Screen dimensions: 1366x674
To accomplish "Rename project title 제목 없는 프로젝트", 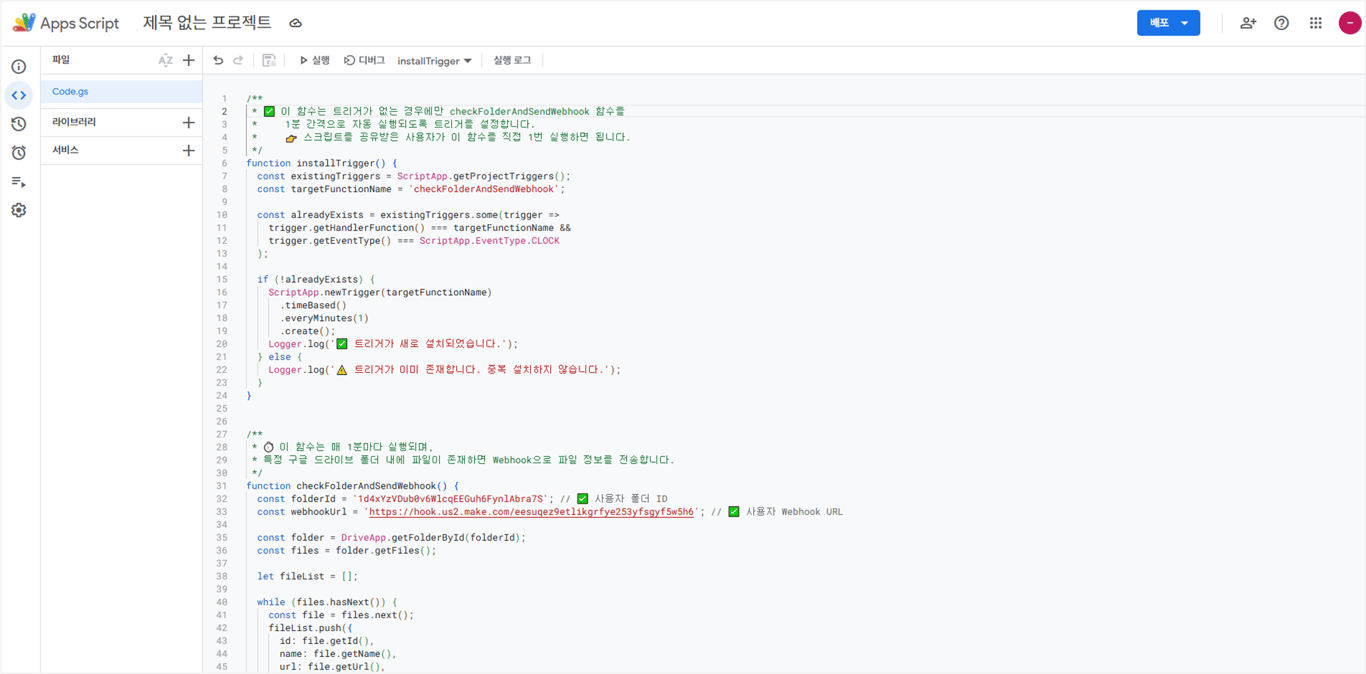I will point(207,22).
